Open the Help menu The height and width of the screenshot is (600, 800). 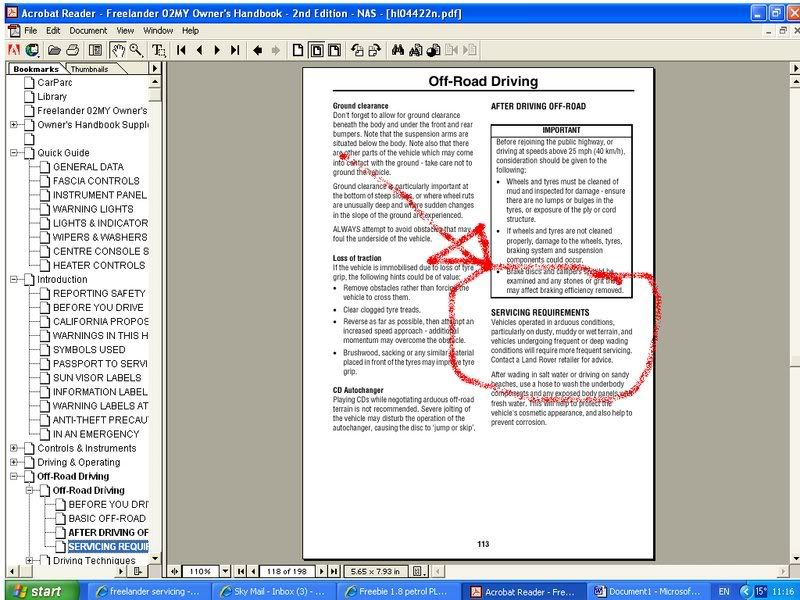190,31
